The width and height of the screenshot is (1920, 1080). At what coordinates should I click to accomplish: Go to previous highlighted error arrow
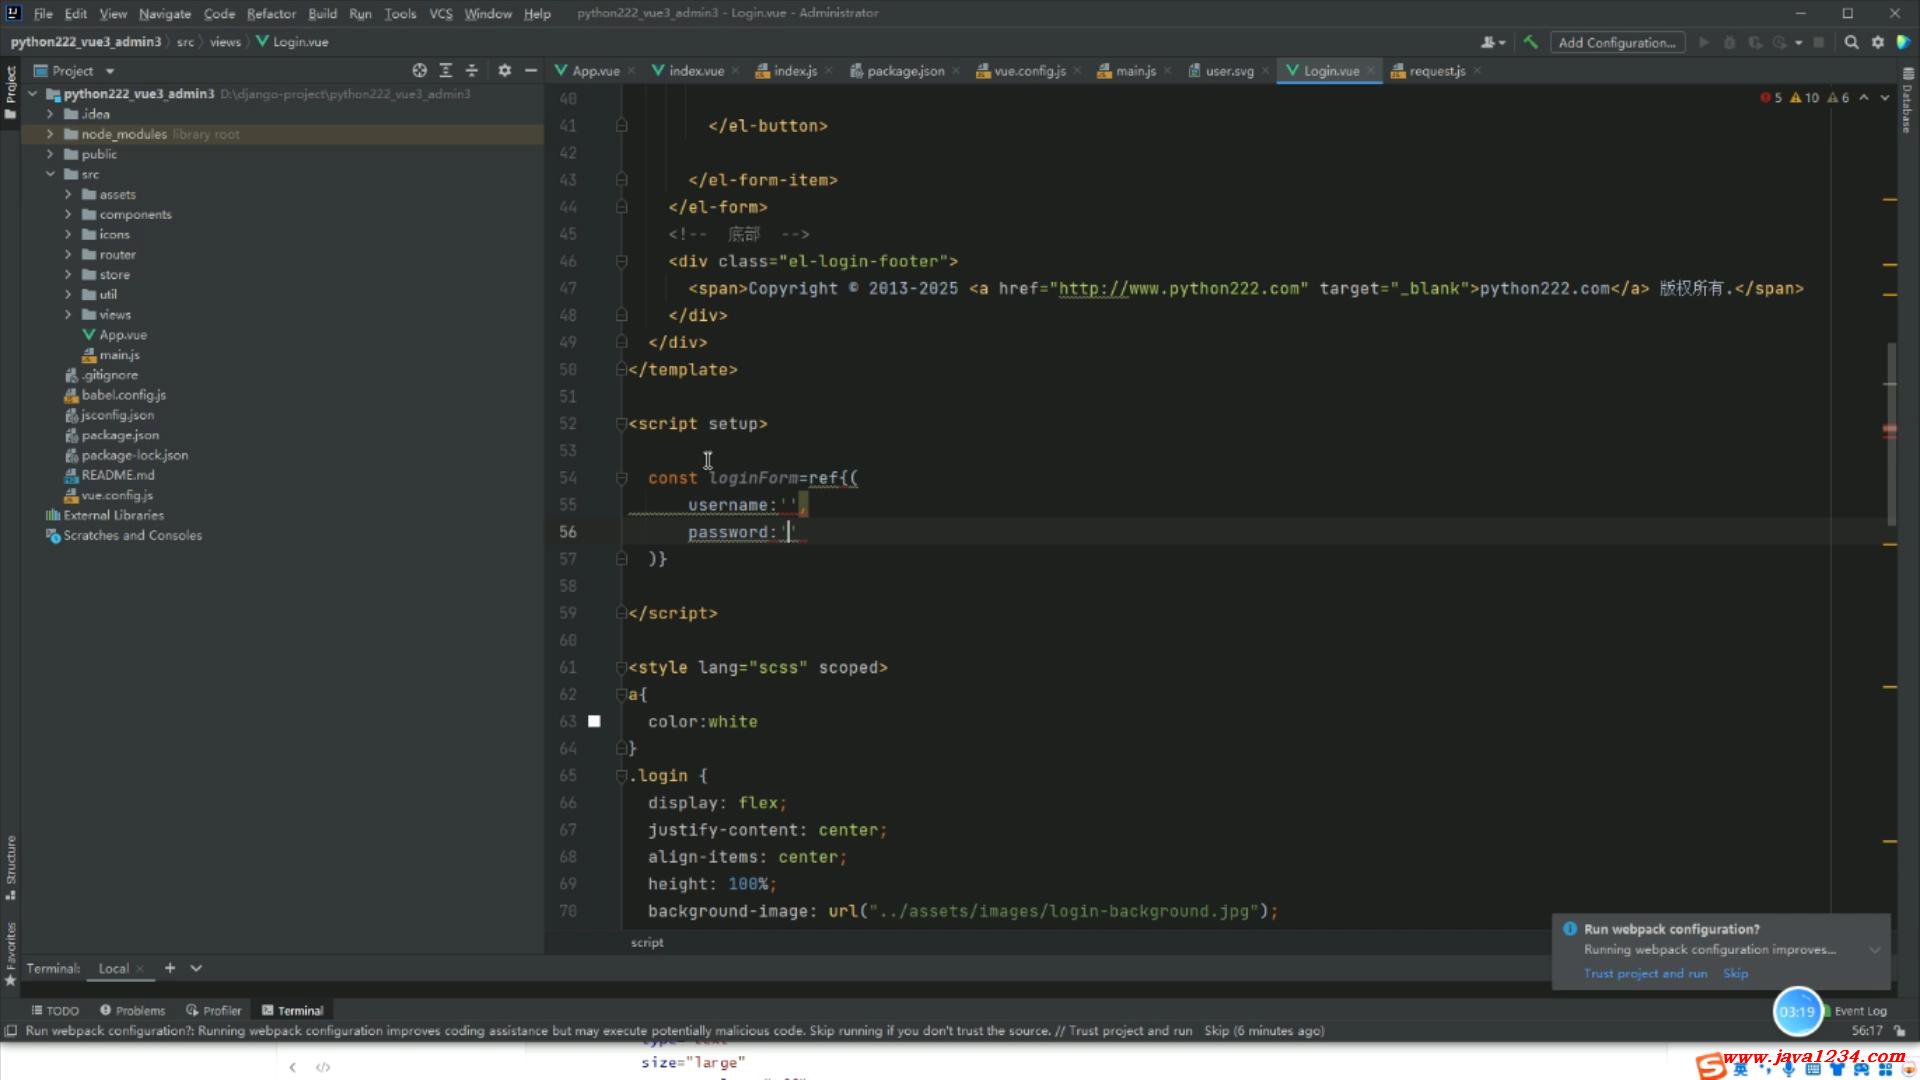(1864, 98)
